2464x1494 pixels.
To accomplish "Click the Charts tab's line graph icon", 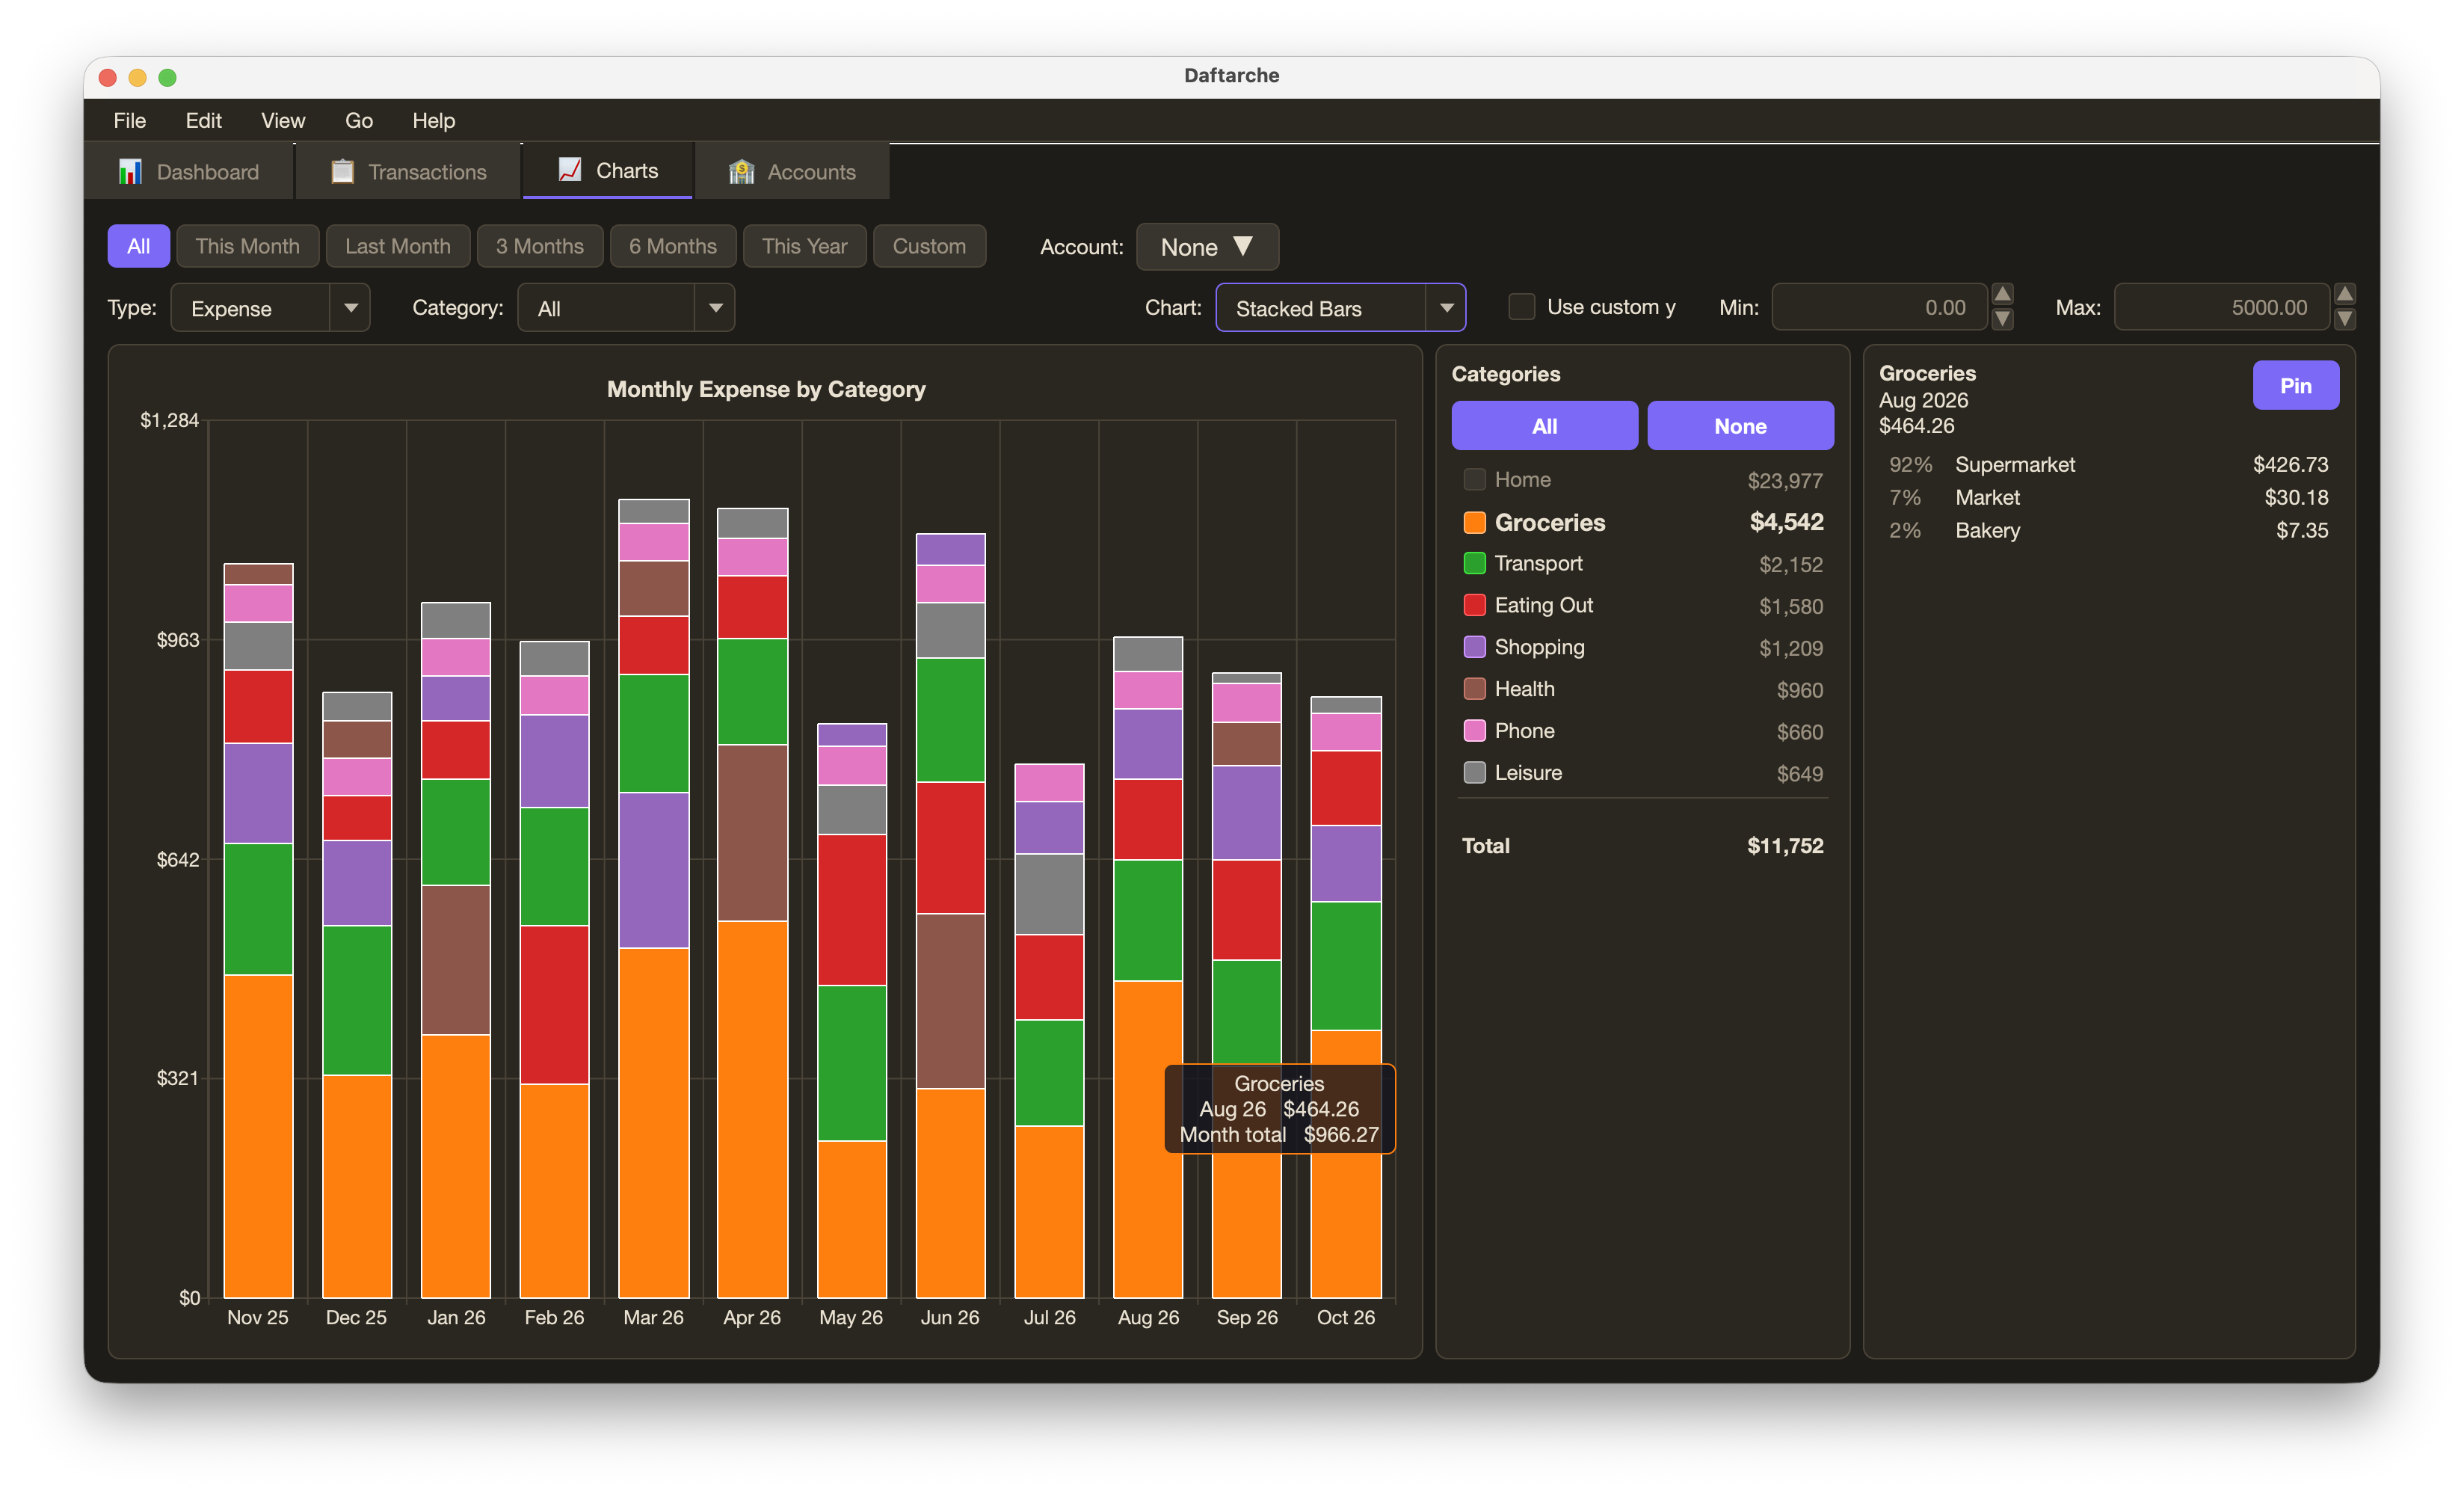I will tap(570, 170).
